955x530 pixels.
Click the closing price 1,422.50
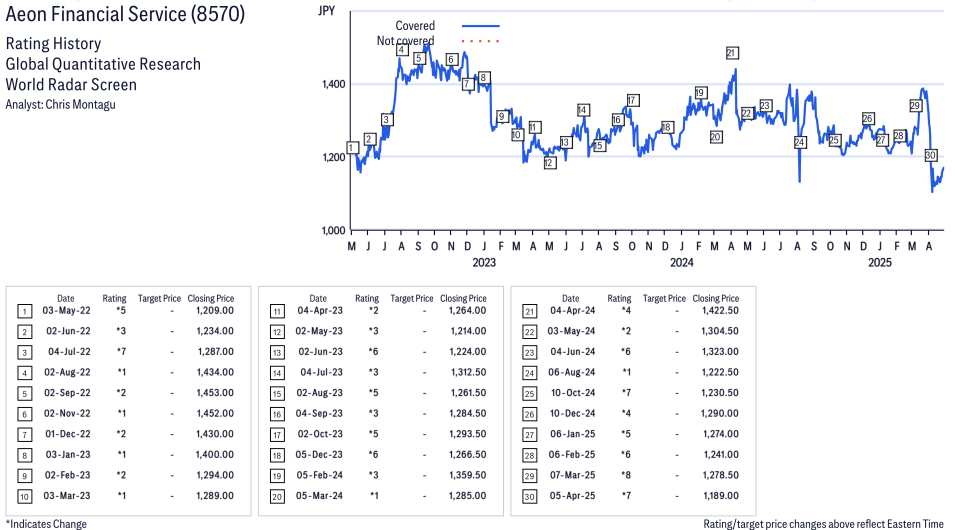pyautogui.click(x=720, y=311)
